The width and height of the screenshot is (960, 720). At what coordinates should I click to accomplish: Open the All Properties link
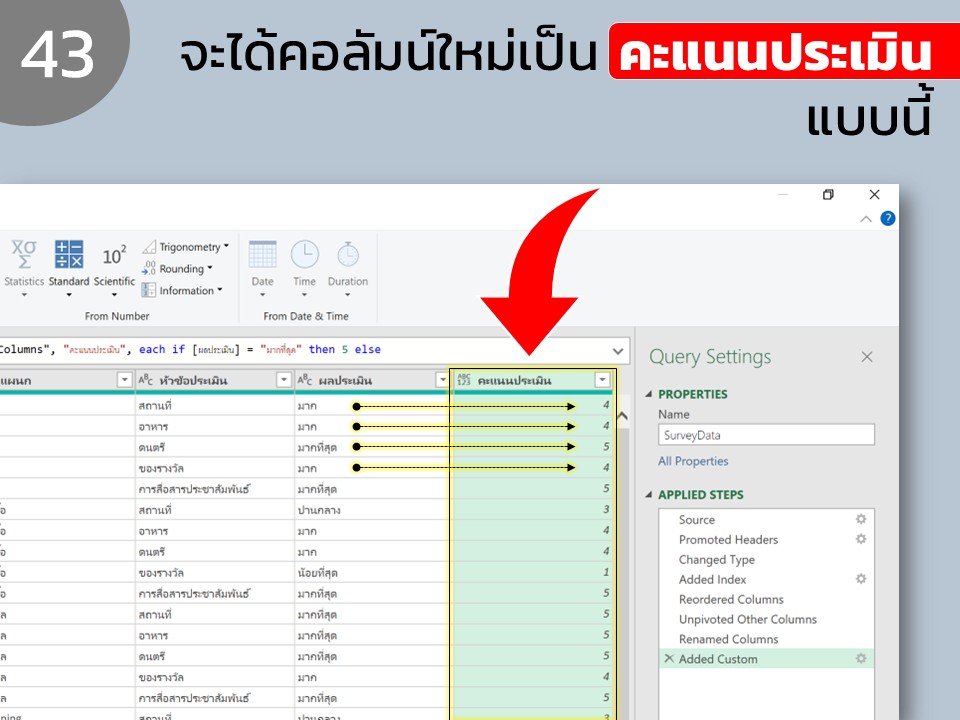(693, 461)
